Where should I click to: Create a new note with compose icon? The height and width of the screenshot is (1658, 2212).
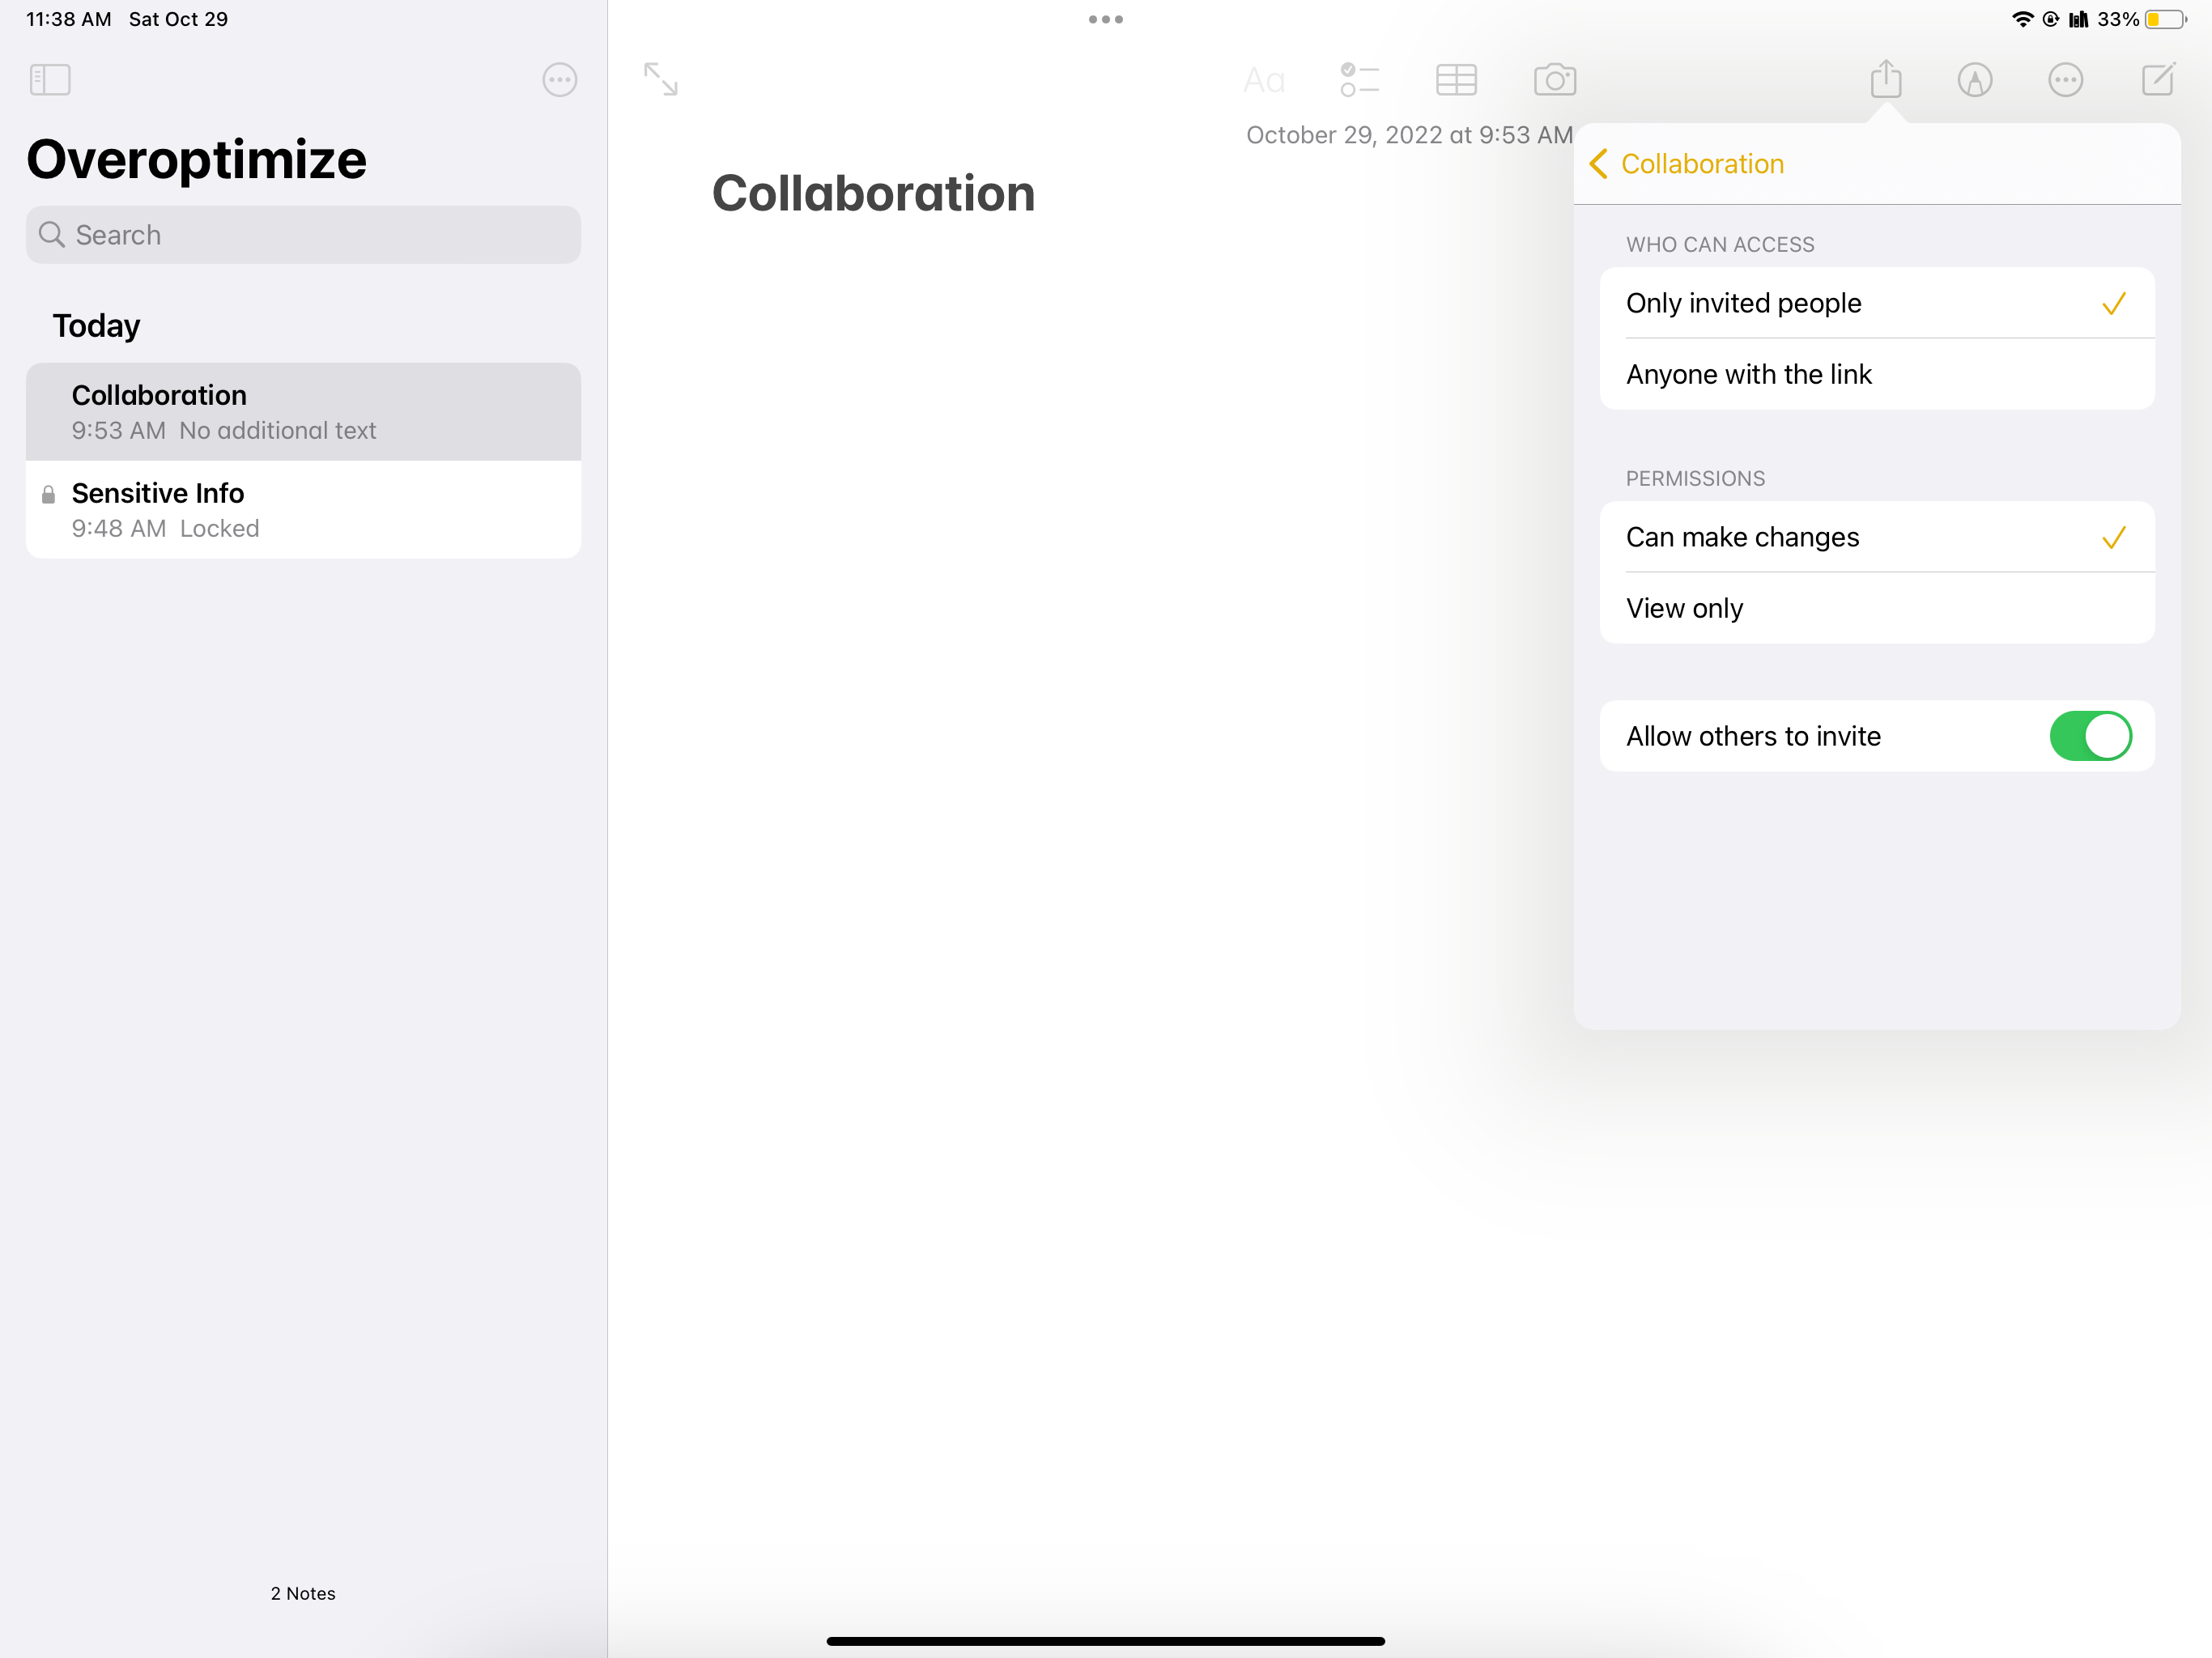coord(2158,79)
